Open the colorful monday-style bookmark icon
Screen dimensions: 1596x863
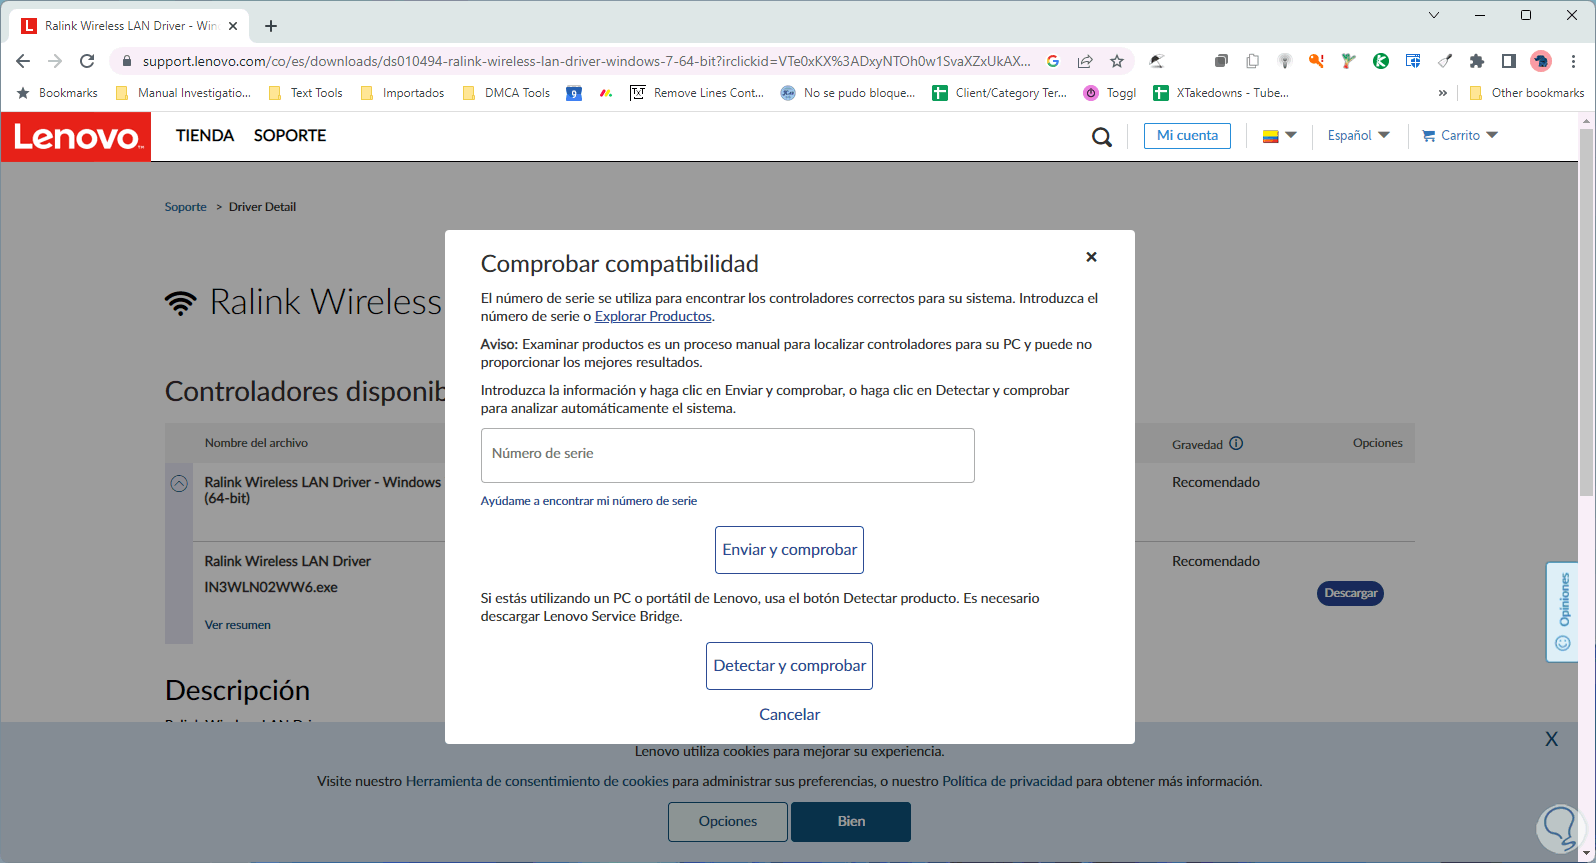606,93
